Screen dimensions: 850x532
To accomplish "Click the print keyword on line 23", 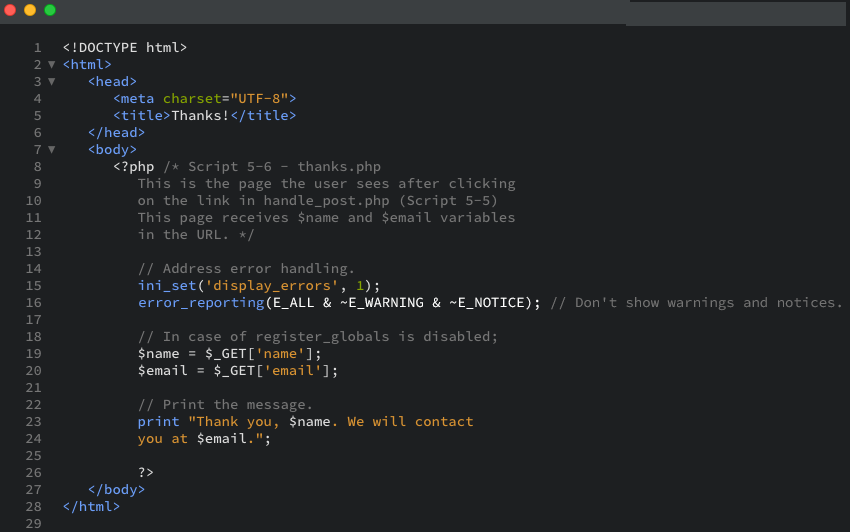I will [x=158, y=421].
